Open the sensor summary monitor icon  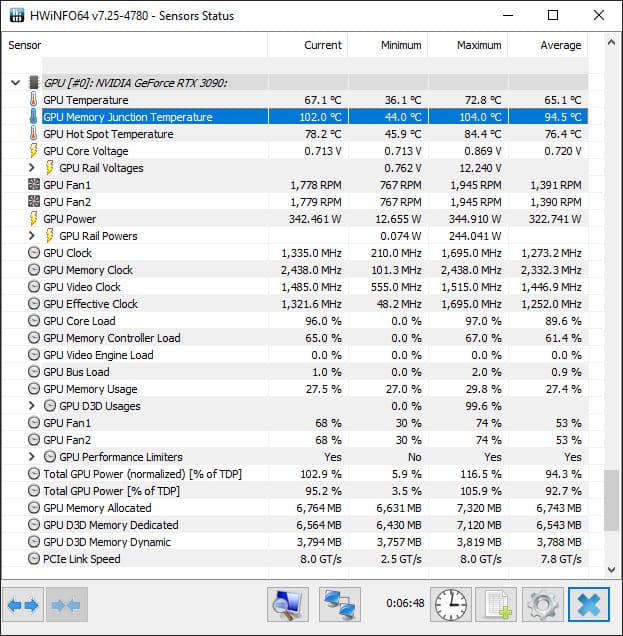[288, 604]
